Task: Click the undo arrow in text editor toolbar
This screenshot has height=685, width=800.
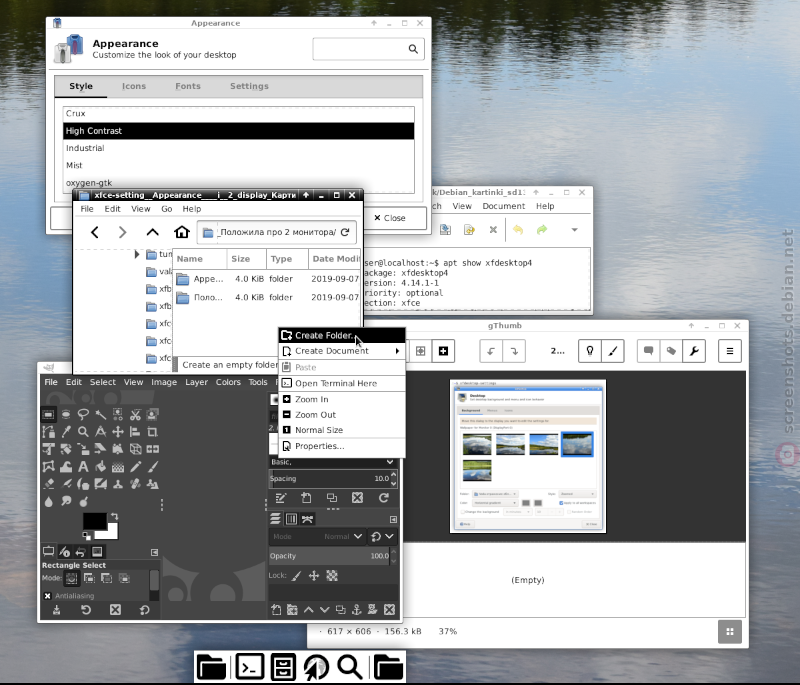Action: (518, 230)
